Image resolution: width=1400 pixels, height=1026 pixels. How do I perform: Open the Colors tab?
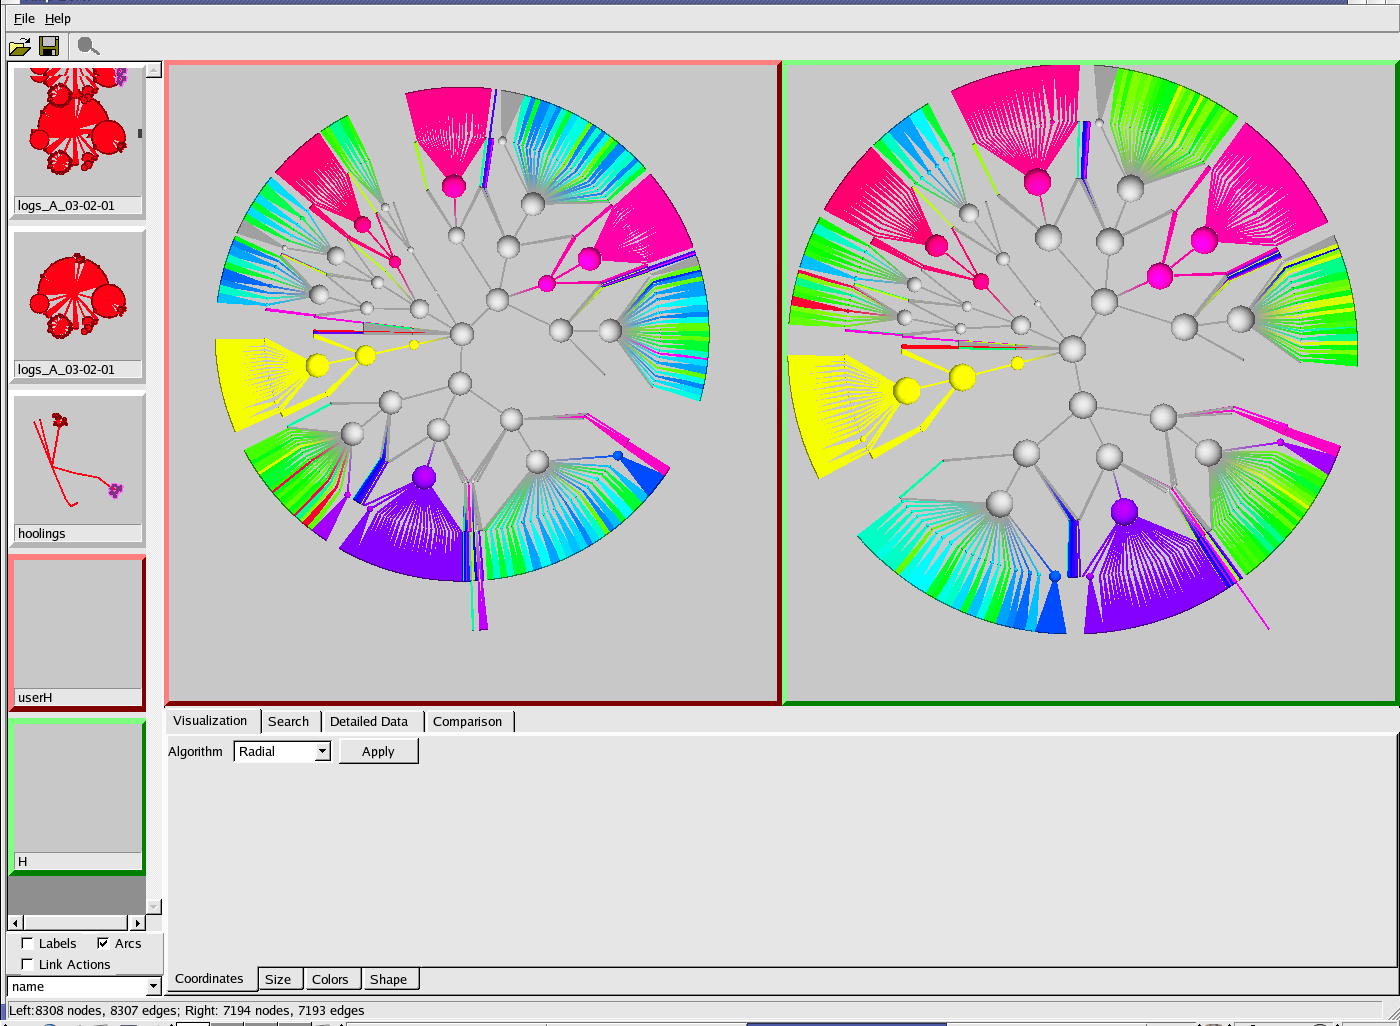pos(330,979)
